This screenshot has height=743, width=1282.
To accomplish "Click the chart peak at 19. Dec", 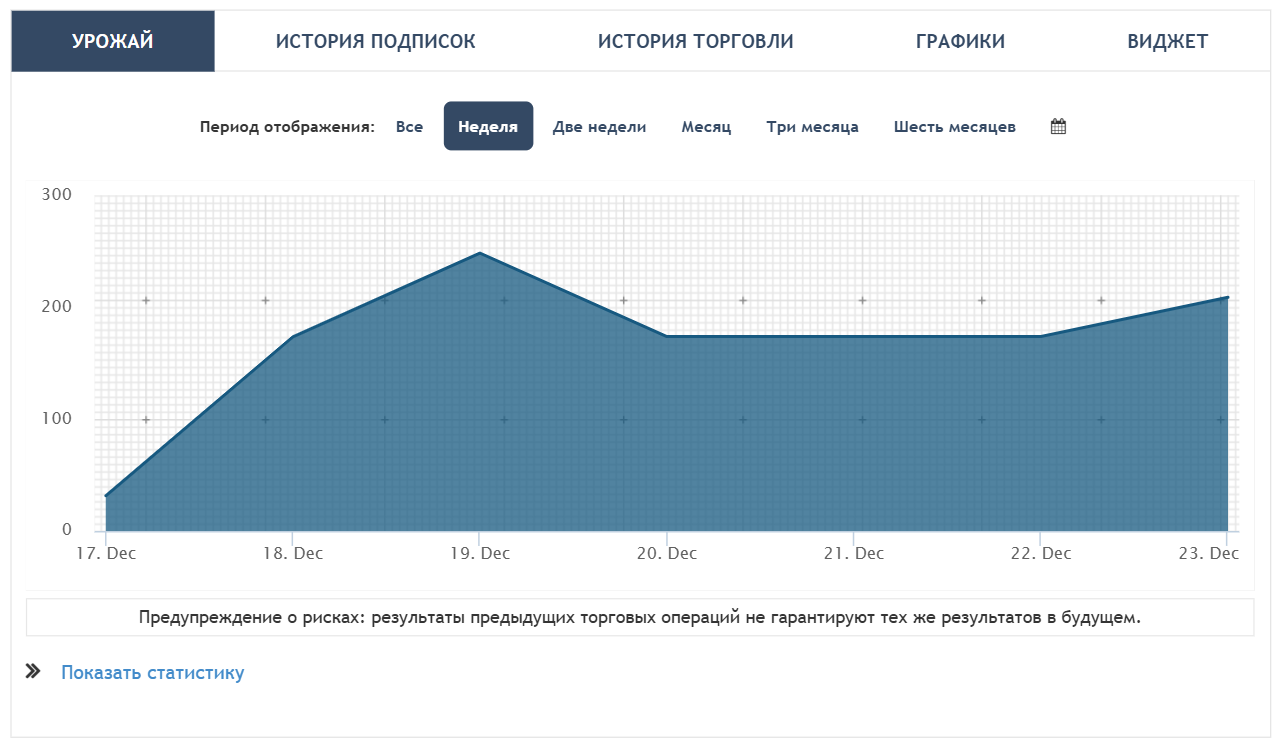I will [x=480, y=253].
